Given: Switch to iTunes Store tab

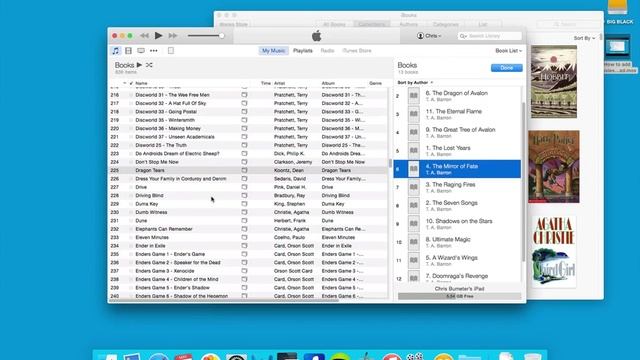Looking at the screenshot, I should [x=357, y=51].
